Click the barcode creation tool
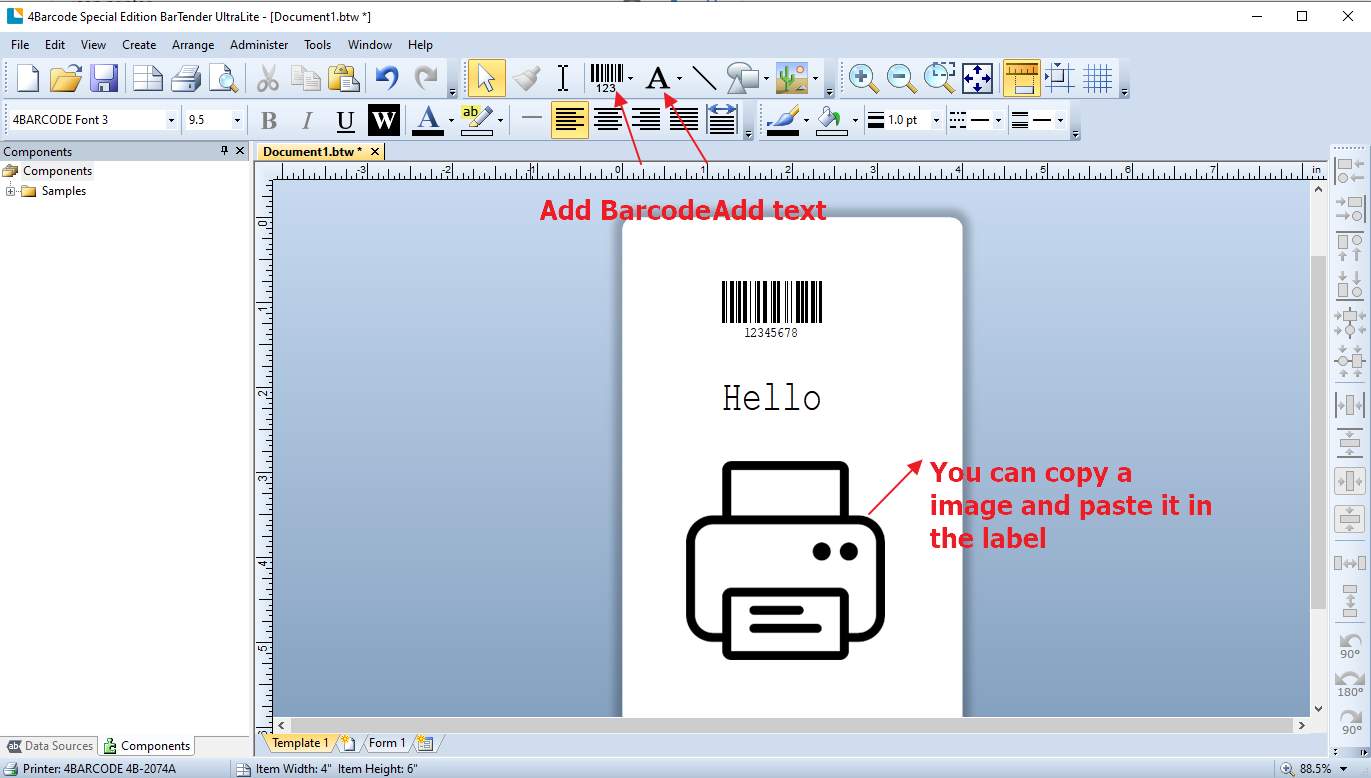1371x778 pixels. coord(606,79)
